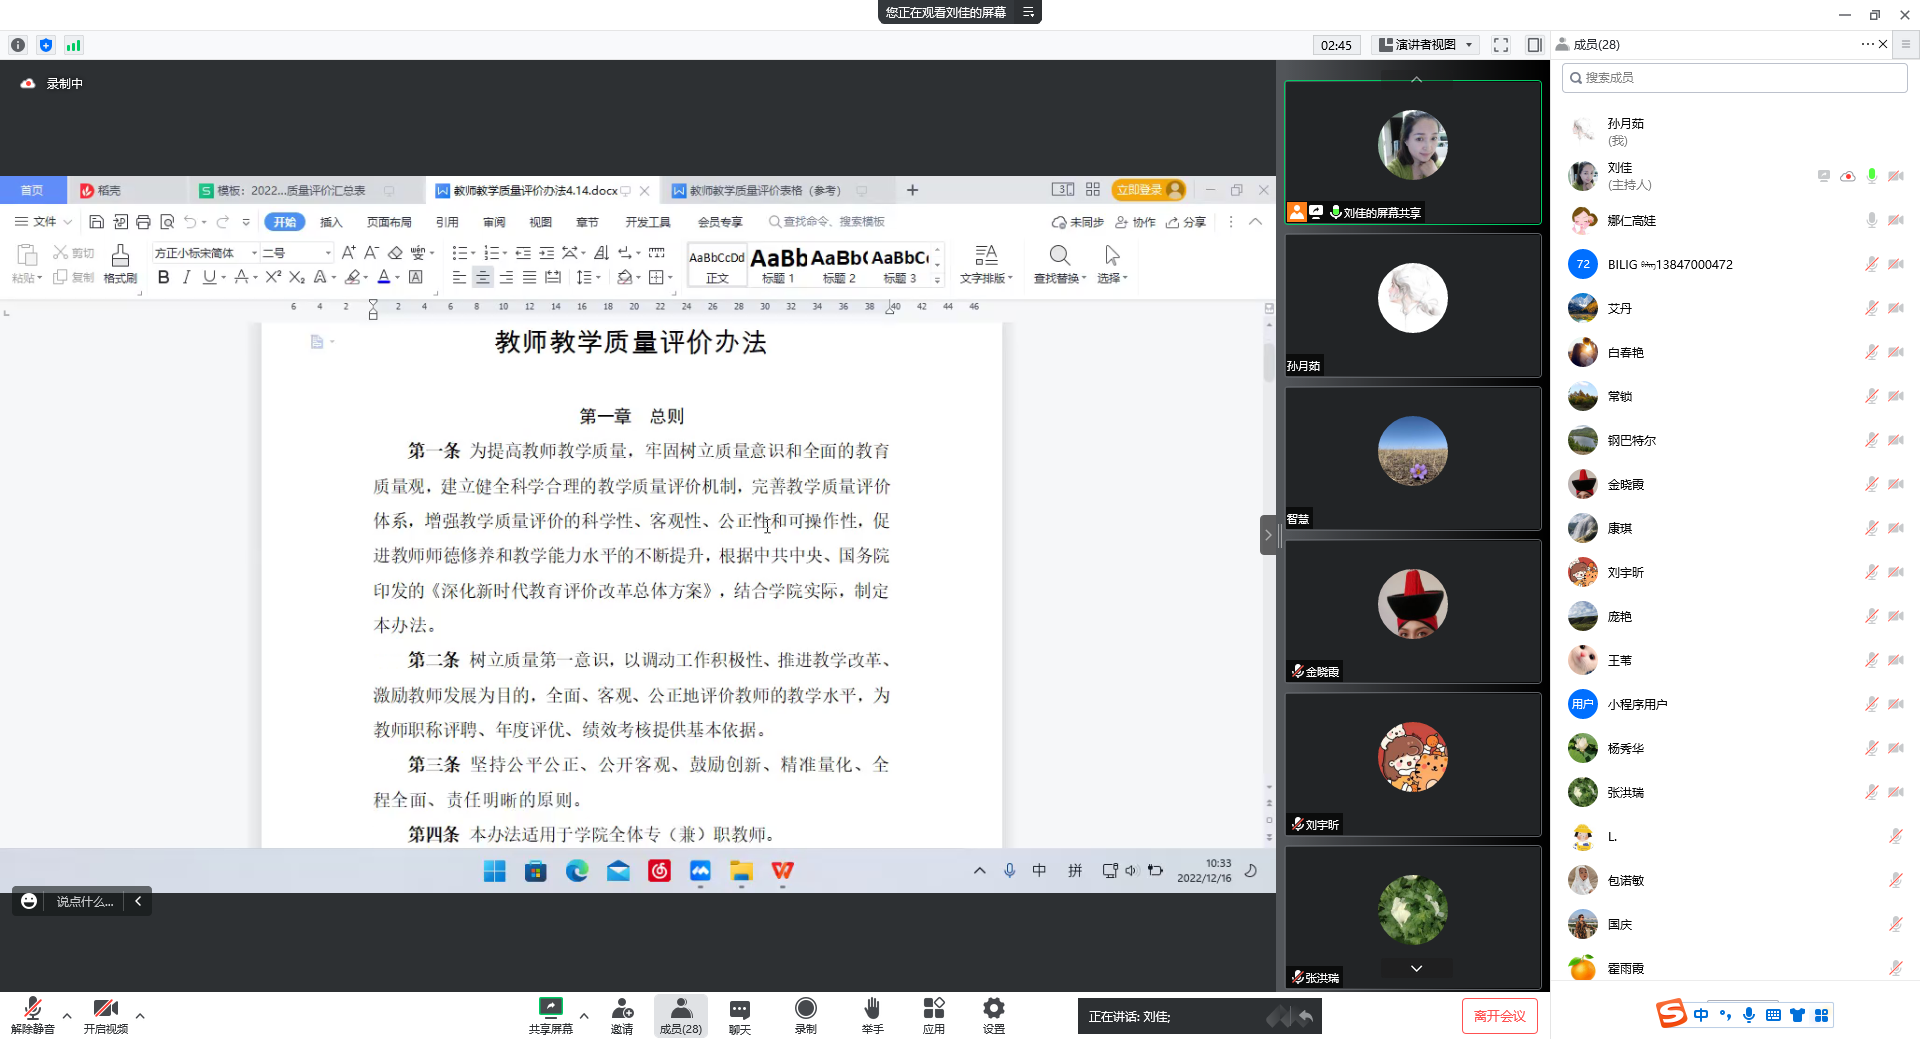The image size is (1920, 1039).
Task: Click the 离开会议 leave meeting button
Action: [1499, 1016]
